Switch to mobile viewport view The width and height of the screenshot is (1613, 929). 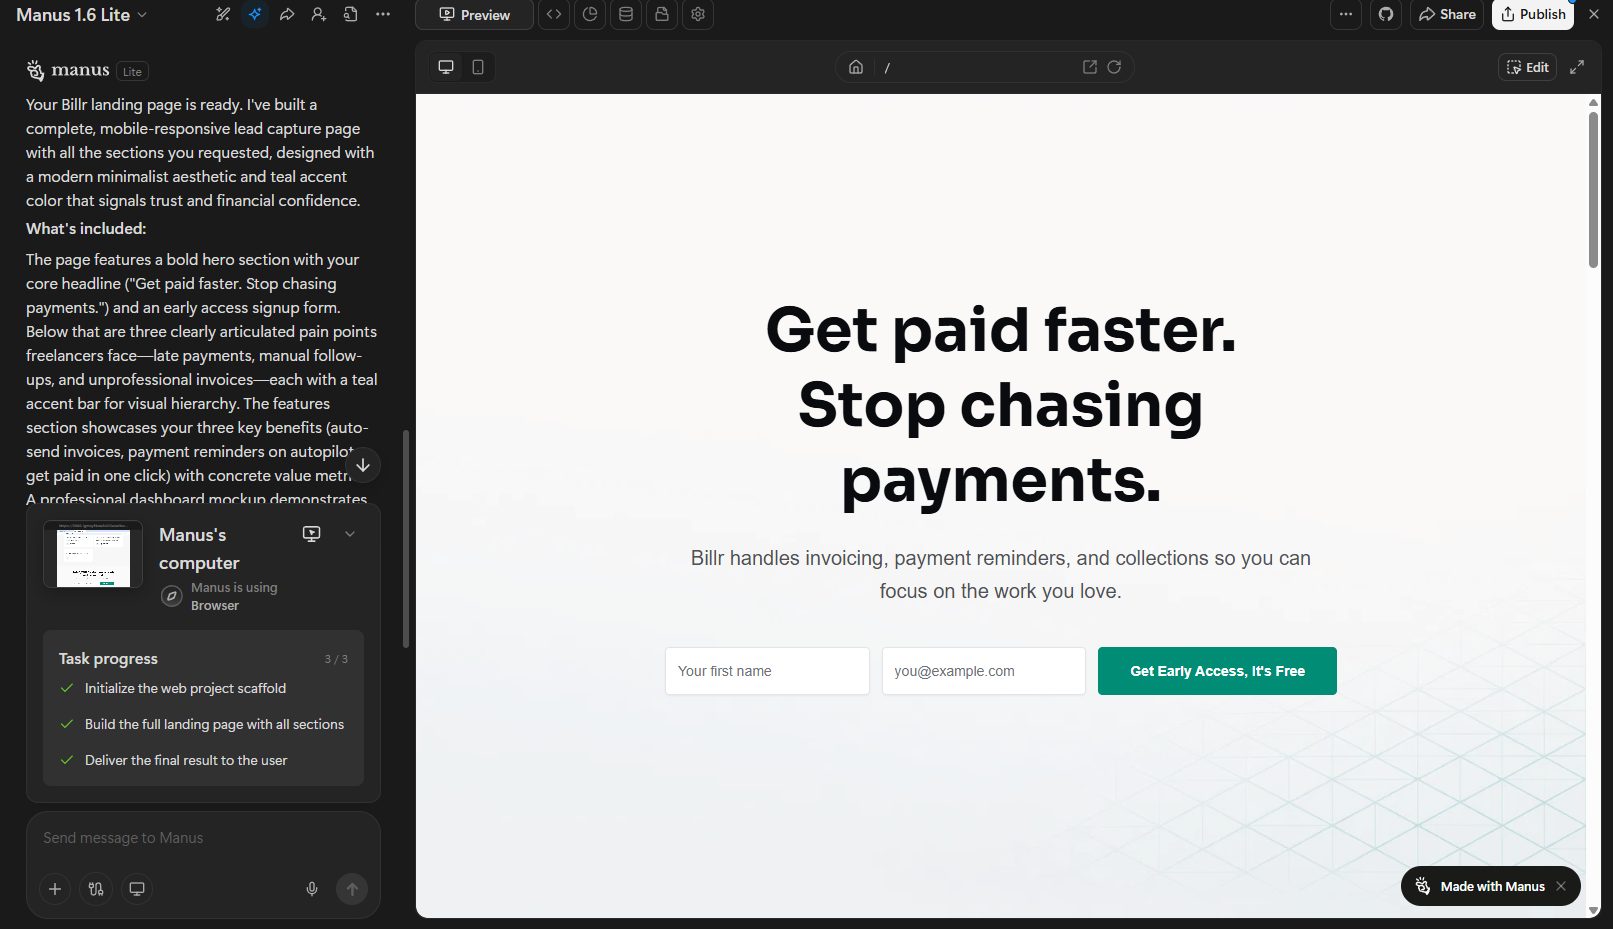click(478, 67)
